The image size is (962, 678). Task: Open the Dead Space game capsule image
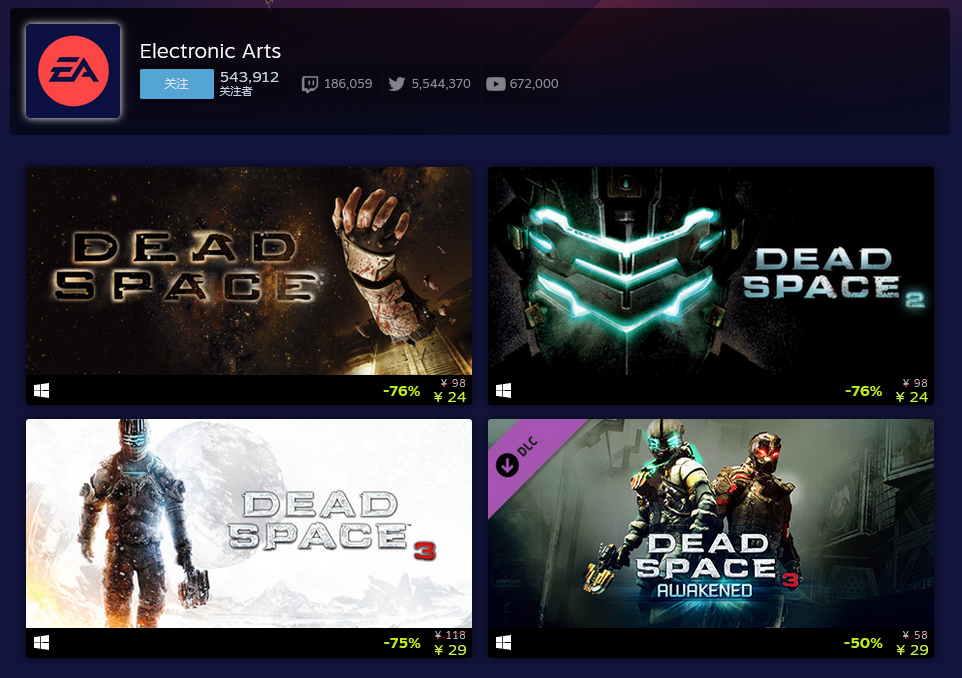coord(249,271)
